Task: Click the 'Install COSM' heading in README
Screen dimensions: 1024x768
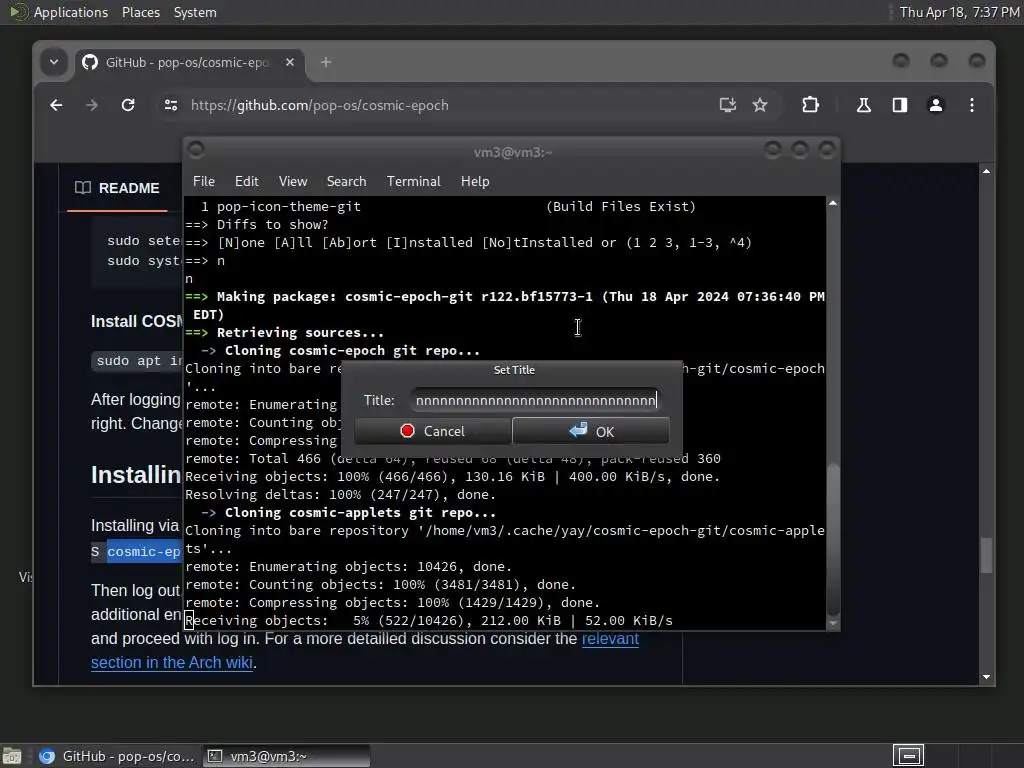Action: point(136,321)
